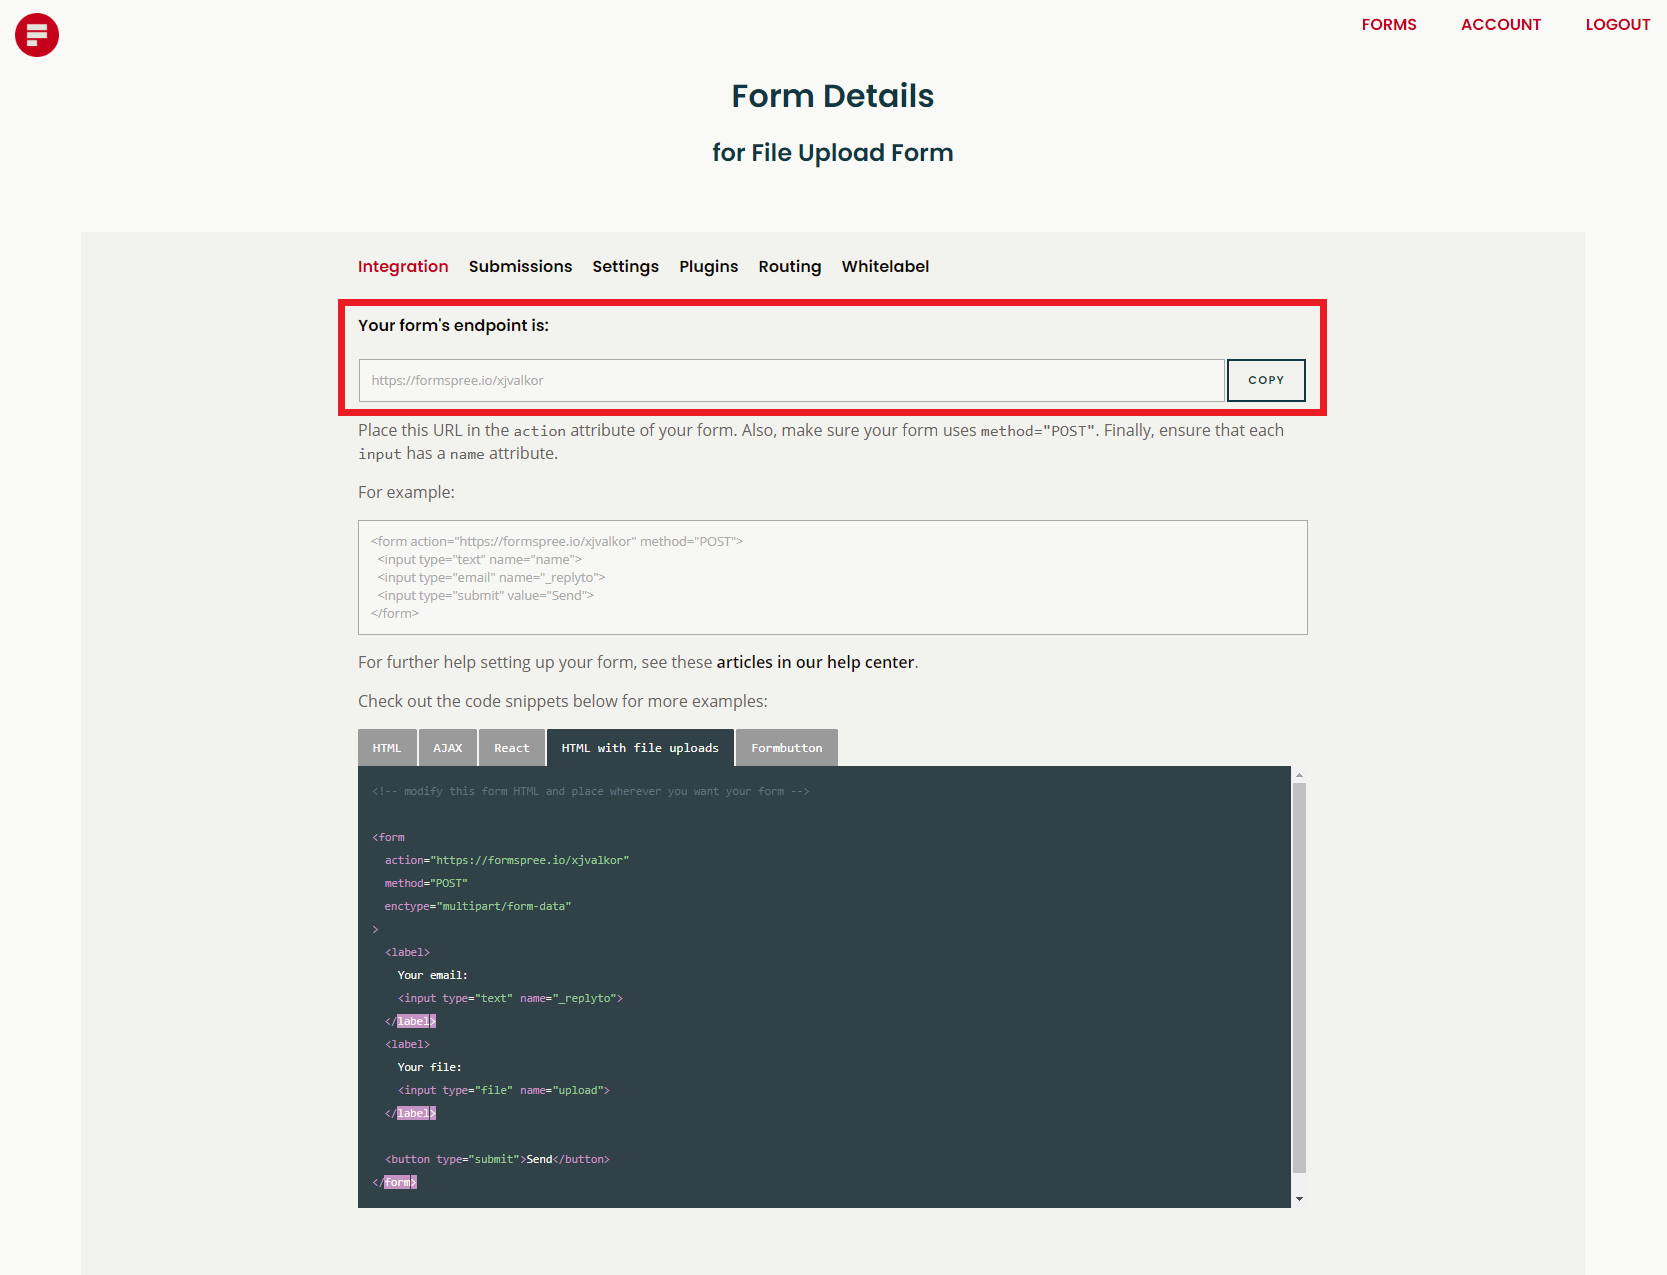Switch to the Submissions tab
Screen dimensions: 1667x1275
pyautogui.click(x=520, y=266)
